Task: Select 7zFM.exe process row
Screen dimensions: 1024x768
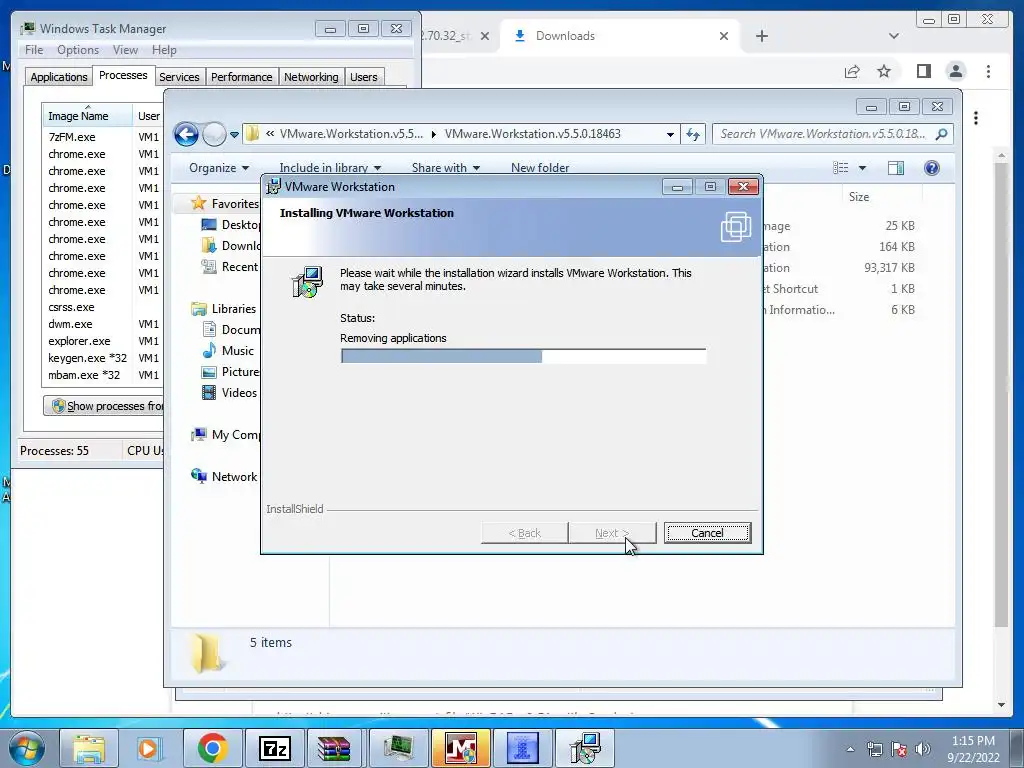Action: coord(72,137)
